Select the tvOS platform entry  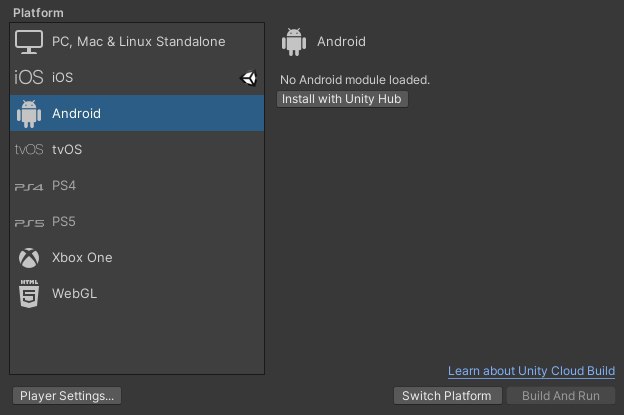pyautogui.click(x=137, y=150)
